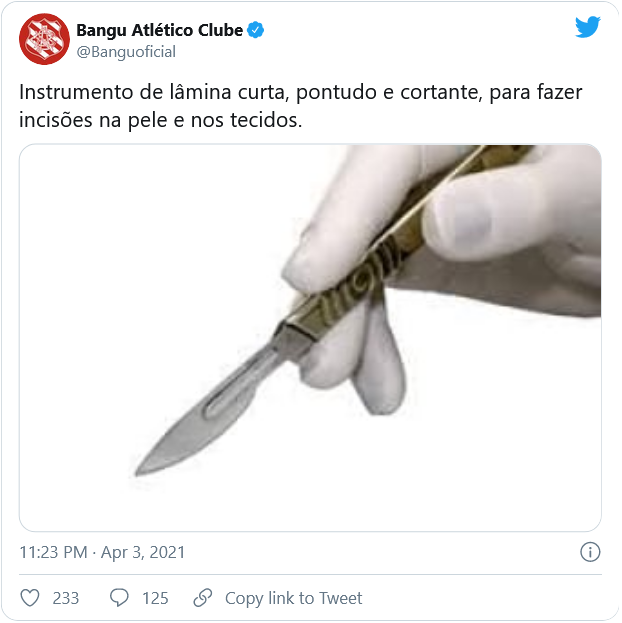The width and height of the screenshot is (622, 623).
Task: Click the 125 replies count
Action: [155, 598]
